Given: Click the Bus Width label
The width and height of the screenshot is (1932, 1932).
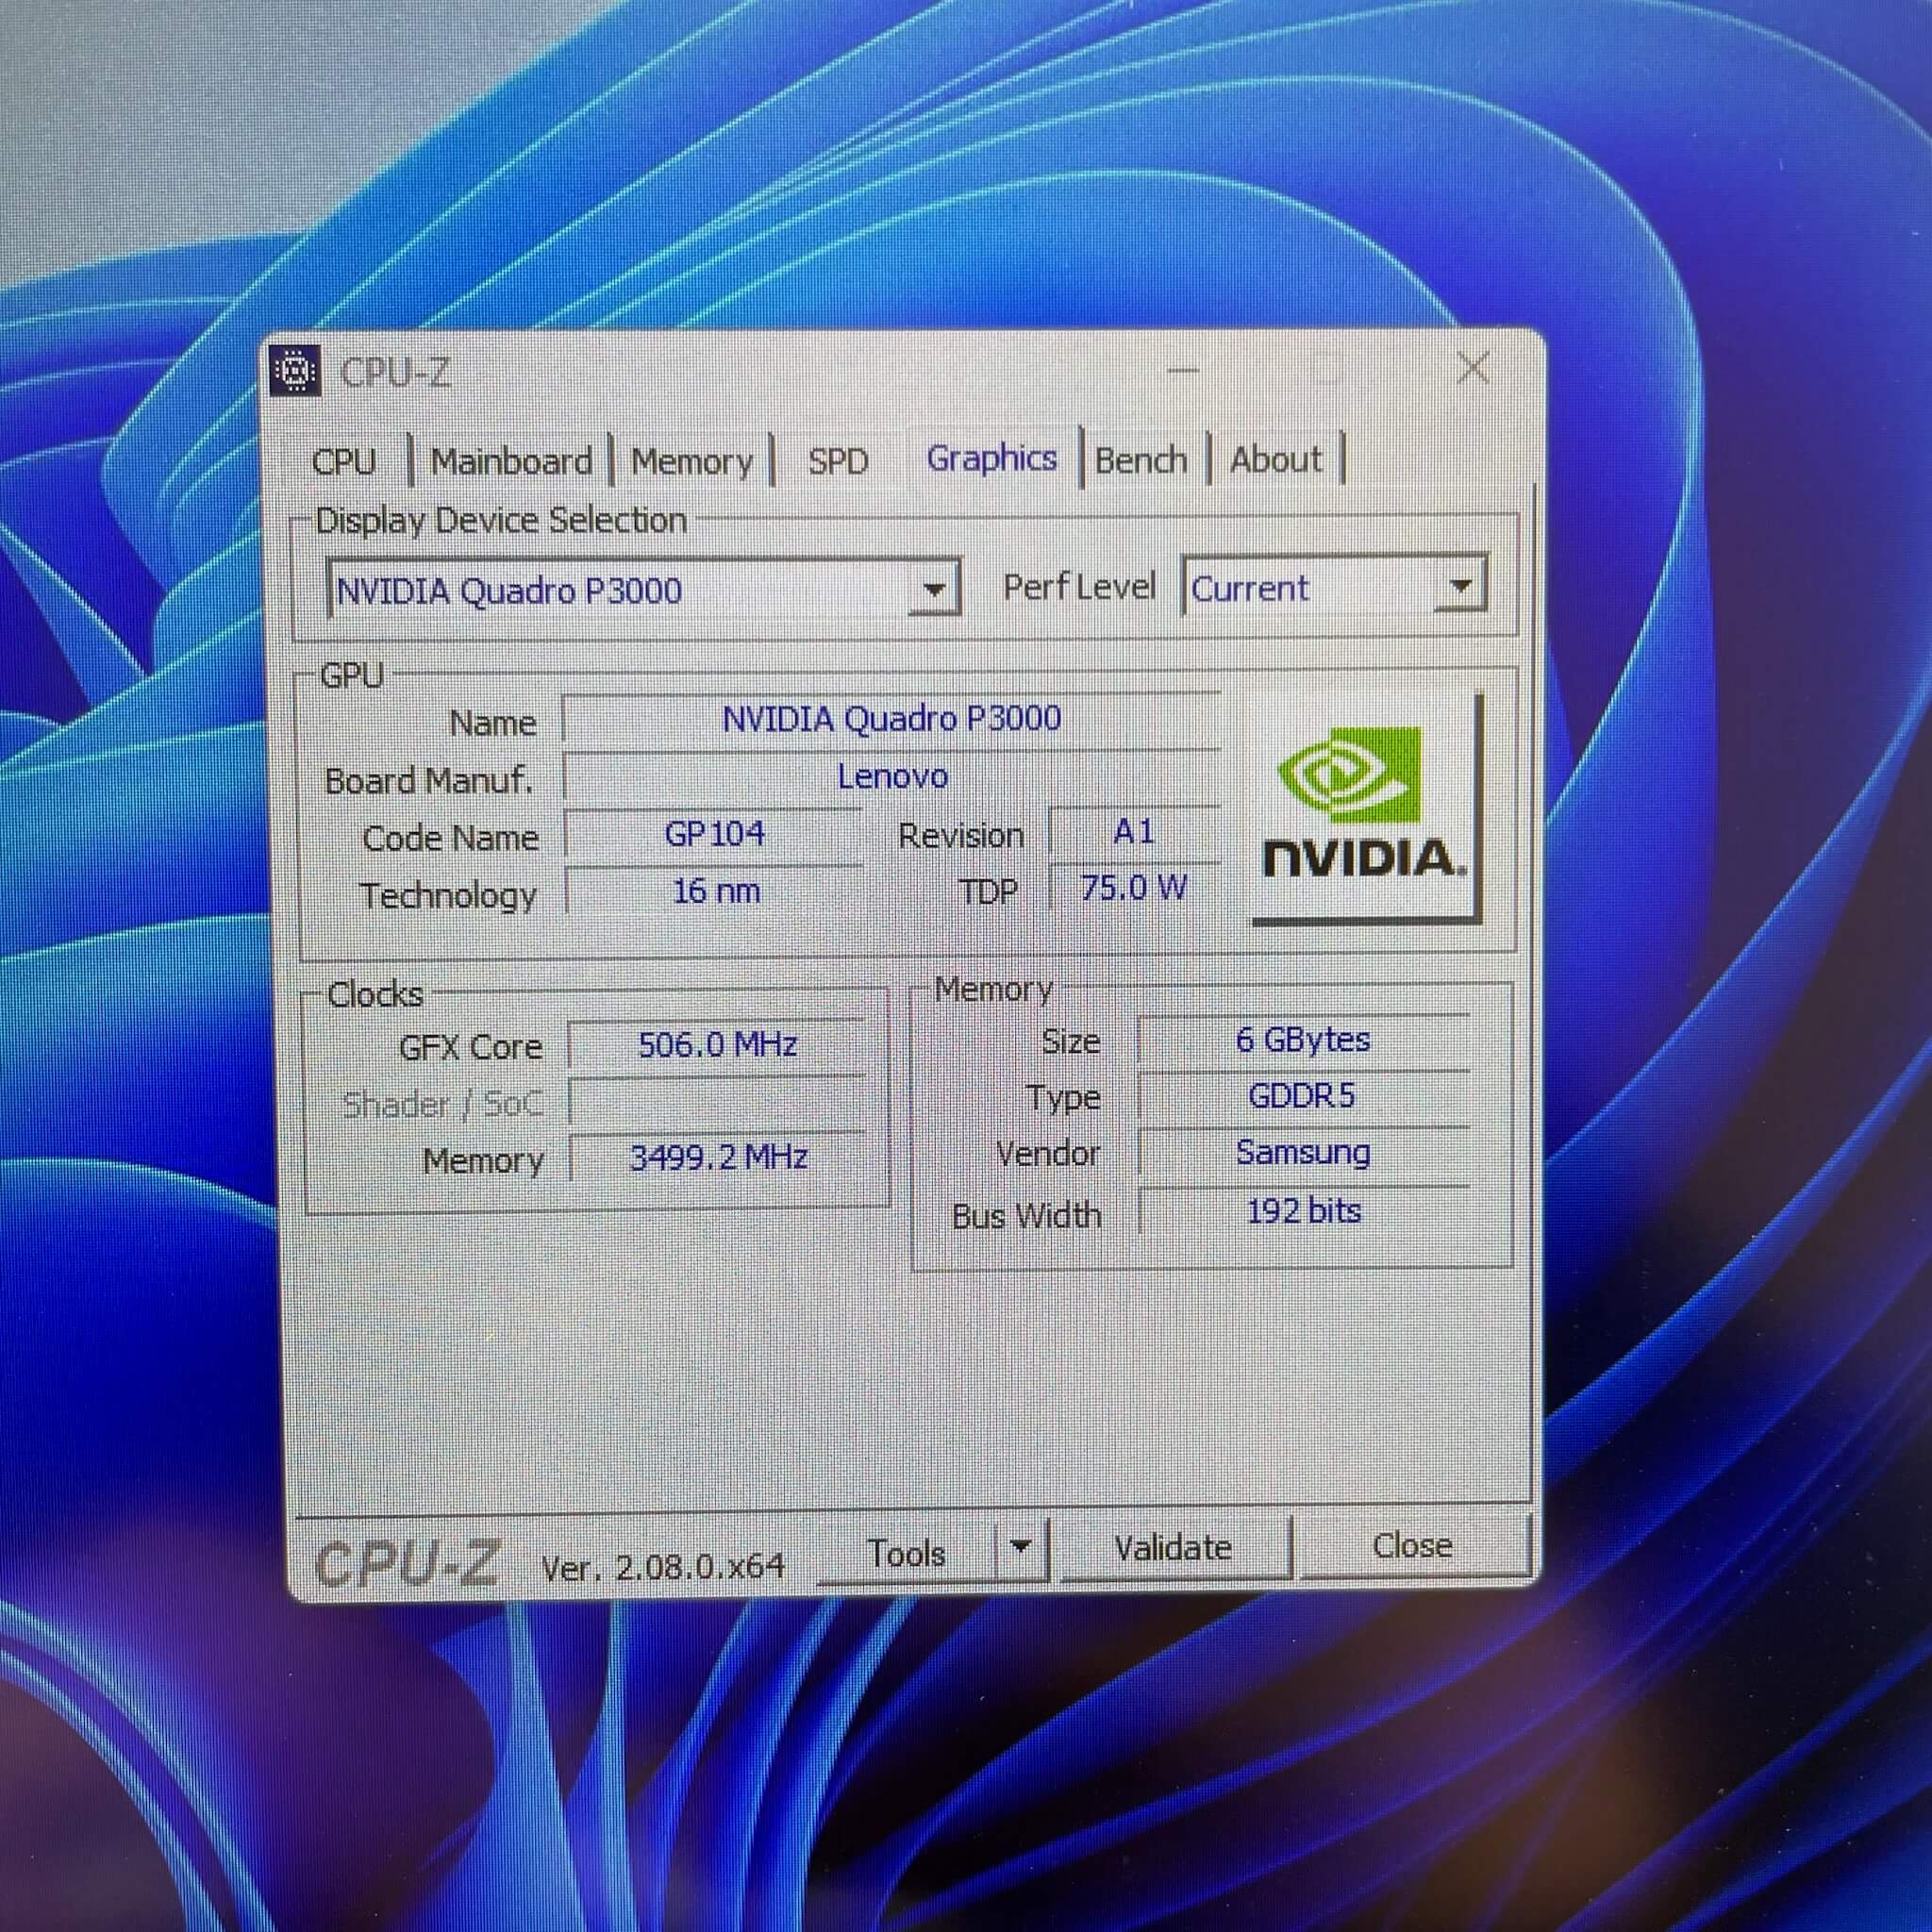Looking at the screenshot, I should 1027,1216.
